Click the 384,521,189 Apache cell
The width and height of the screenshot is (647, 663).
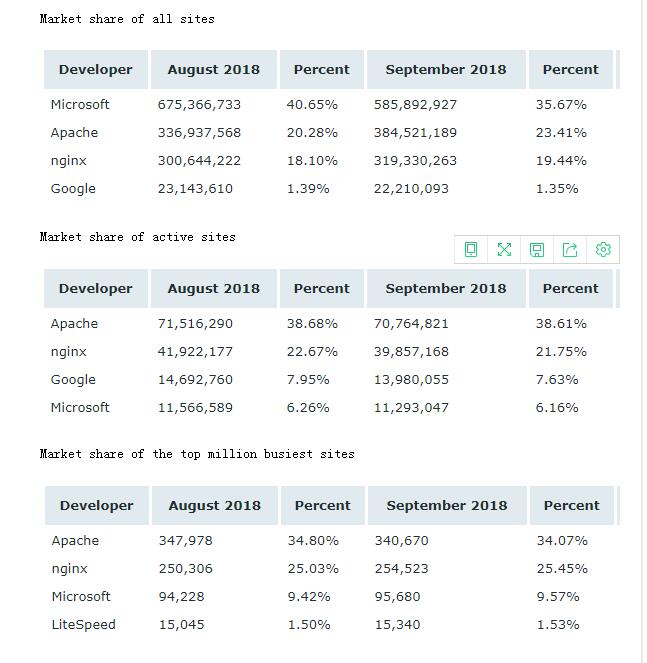tap(415, 133)
